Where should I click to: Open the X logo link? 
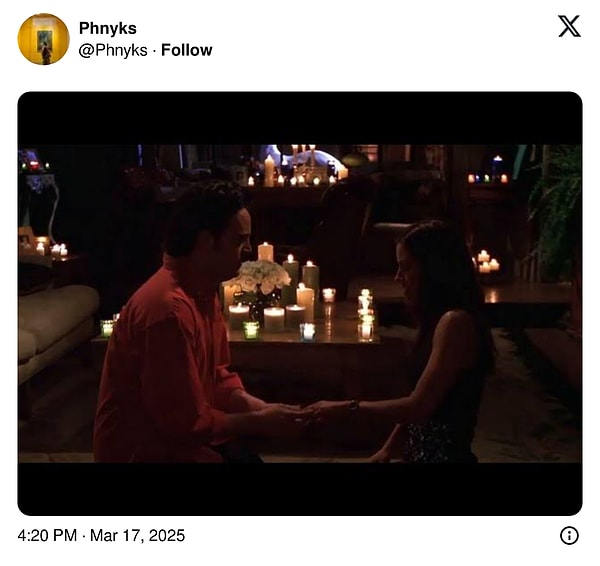tap(569, 26)
